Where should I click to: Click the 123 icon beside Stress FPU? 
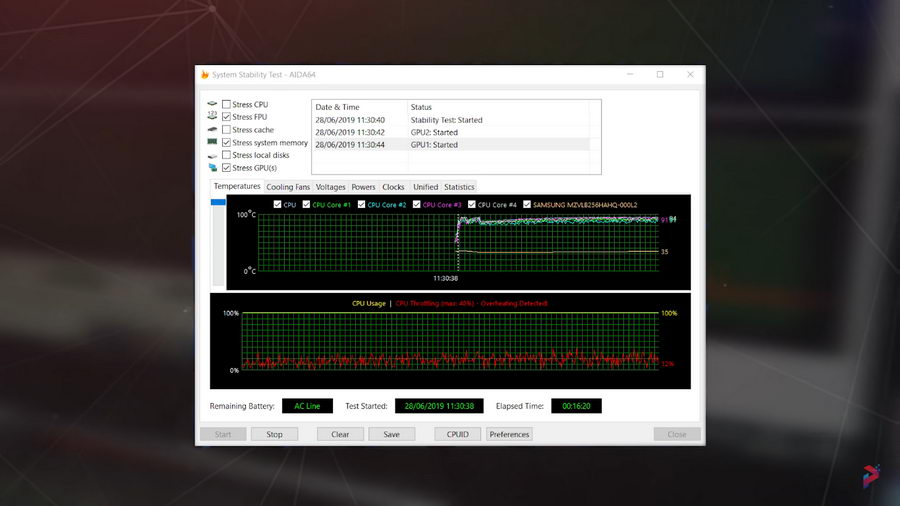(x=212, y=117)
